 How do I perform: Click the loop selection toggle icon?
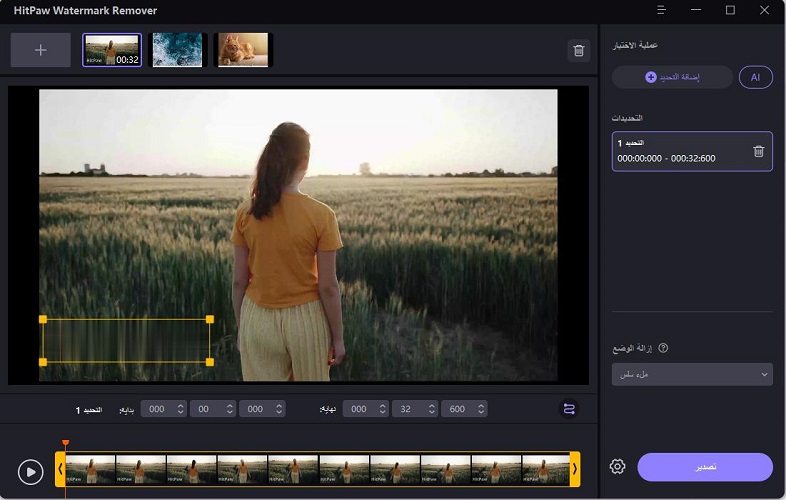point(569,409)
